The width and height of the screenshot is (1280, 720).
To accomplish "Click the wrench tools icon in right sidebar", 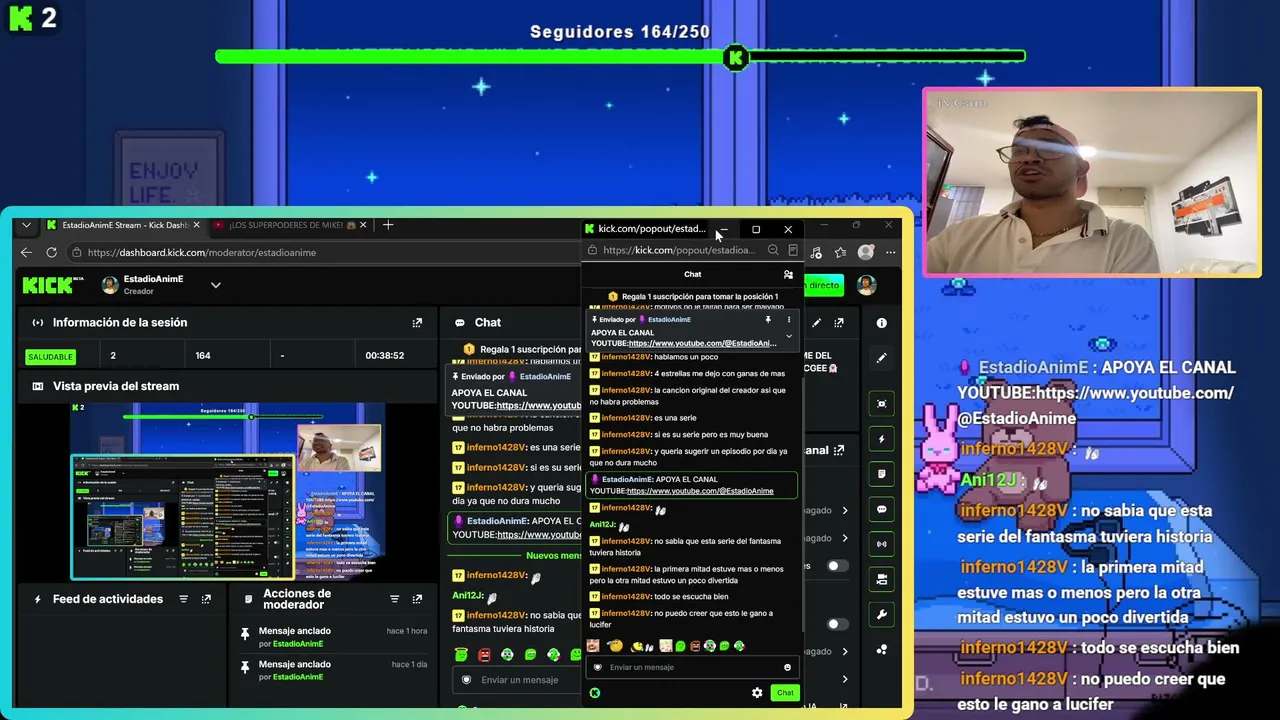I will coord(881,614).
